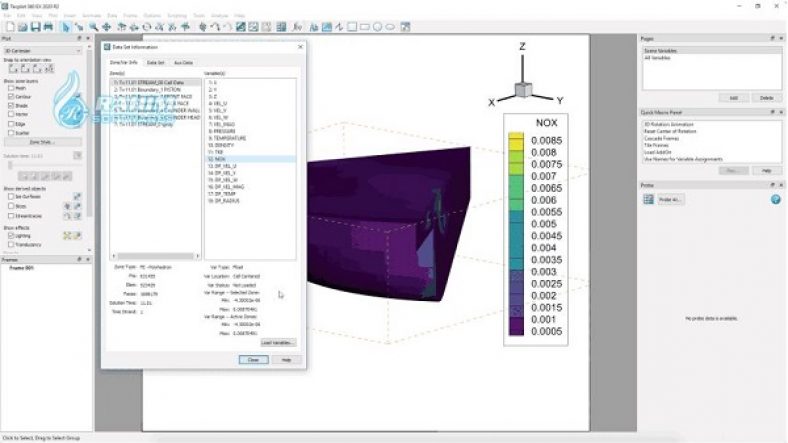Toggle the Contour layer checkbox
This screenshot has height=443, width=788.
(x=11, y=96)
